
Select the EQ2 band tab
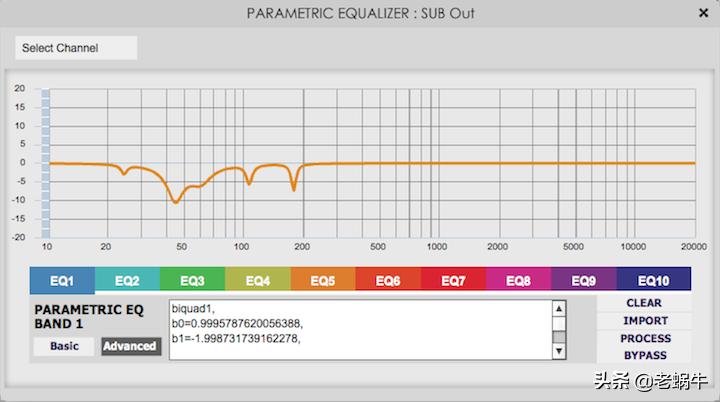(x=127, y=279)
